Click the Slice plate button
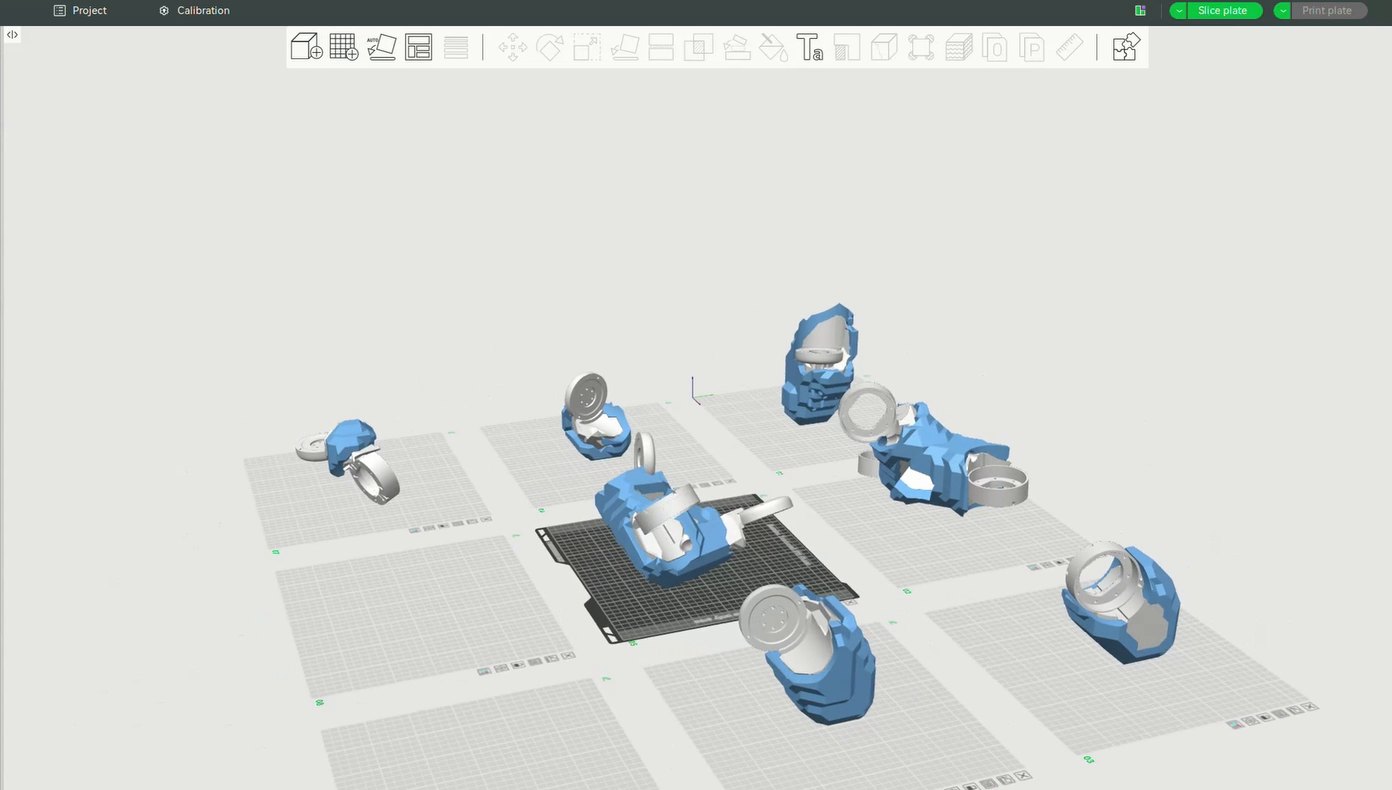 pos(1224,11)
